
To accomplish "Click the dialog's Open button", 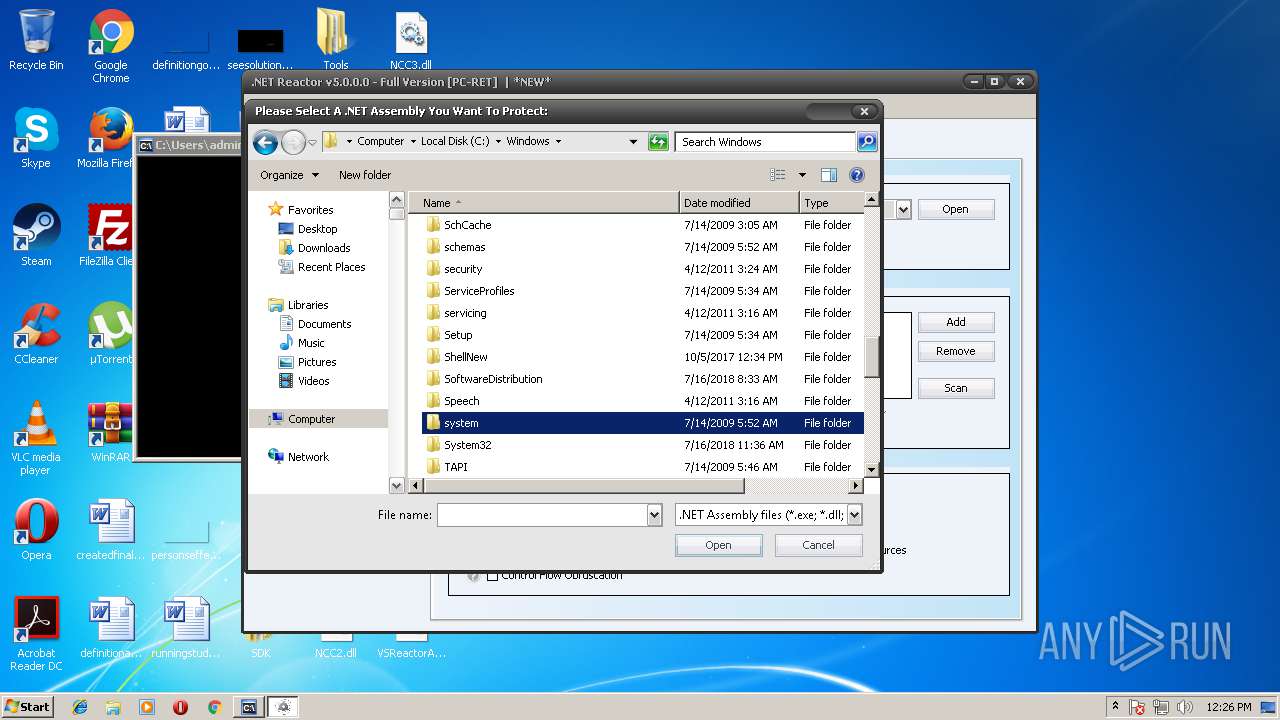I will pyautogui.click(x=718, y=545).
